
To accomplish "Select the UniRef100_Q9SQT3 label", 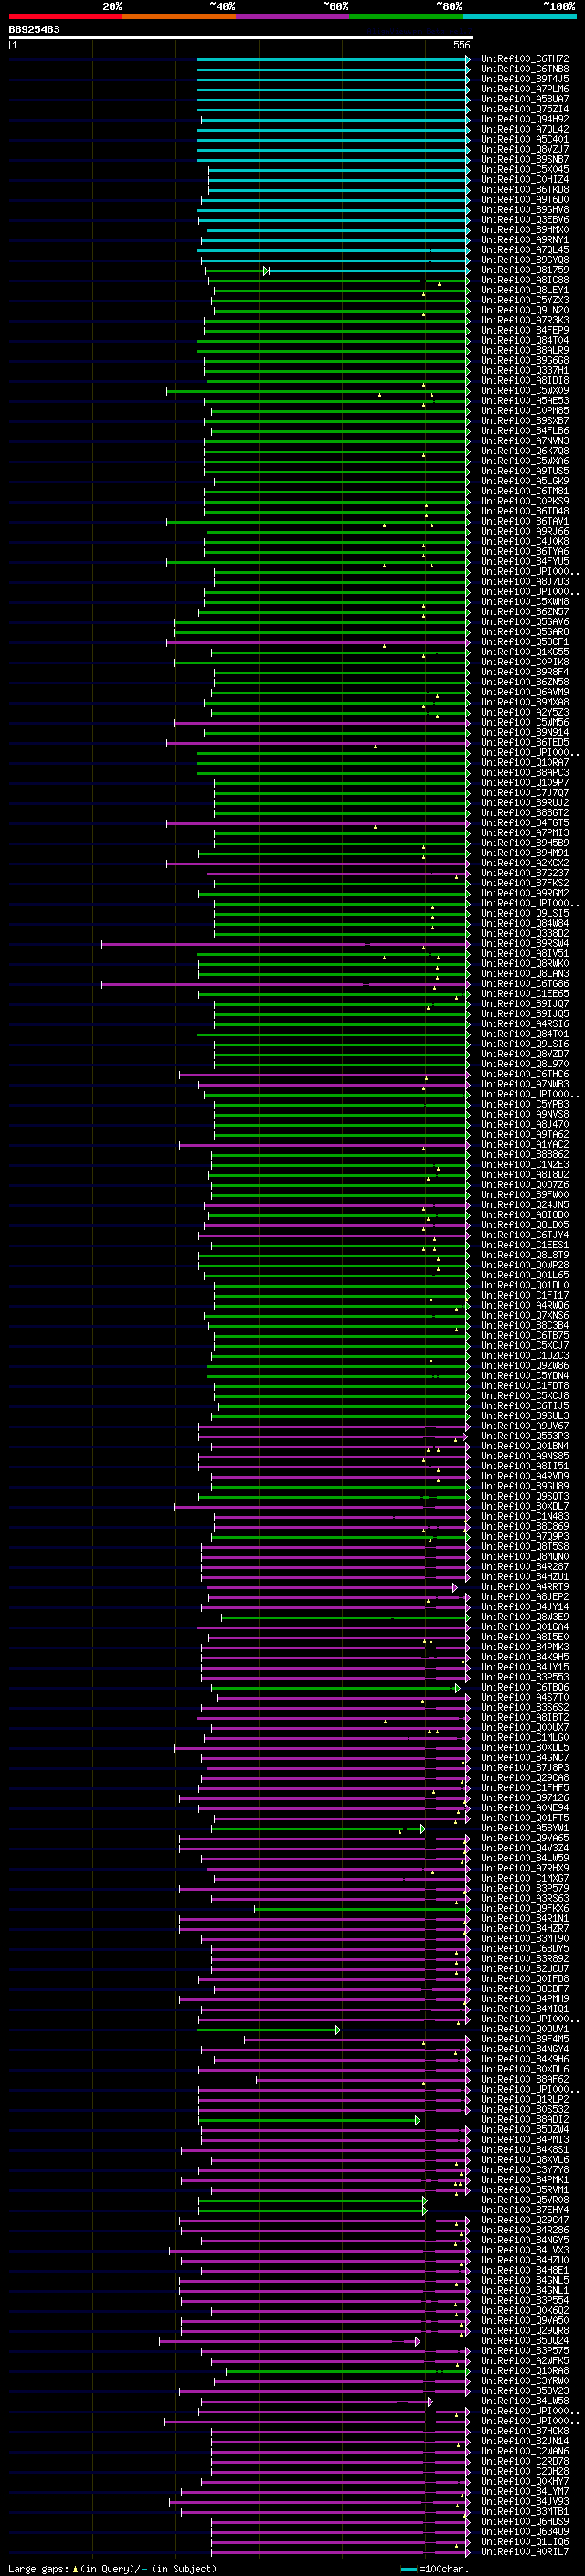I will tap(525, 1497).
